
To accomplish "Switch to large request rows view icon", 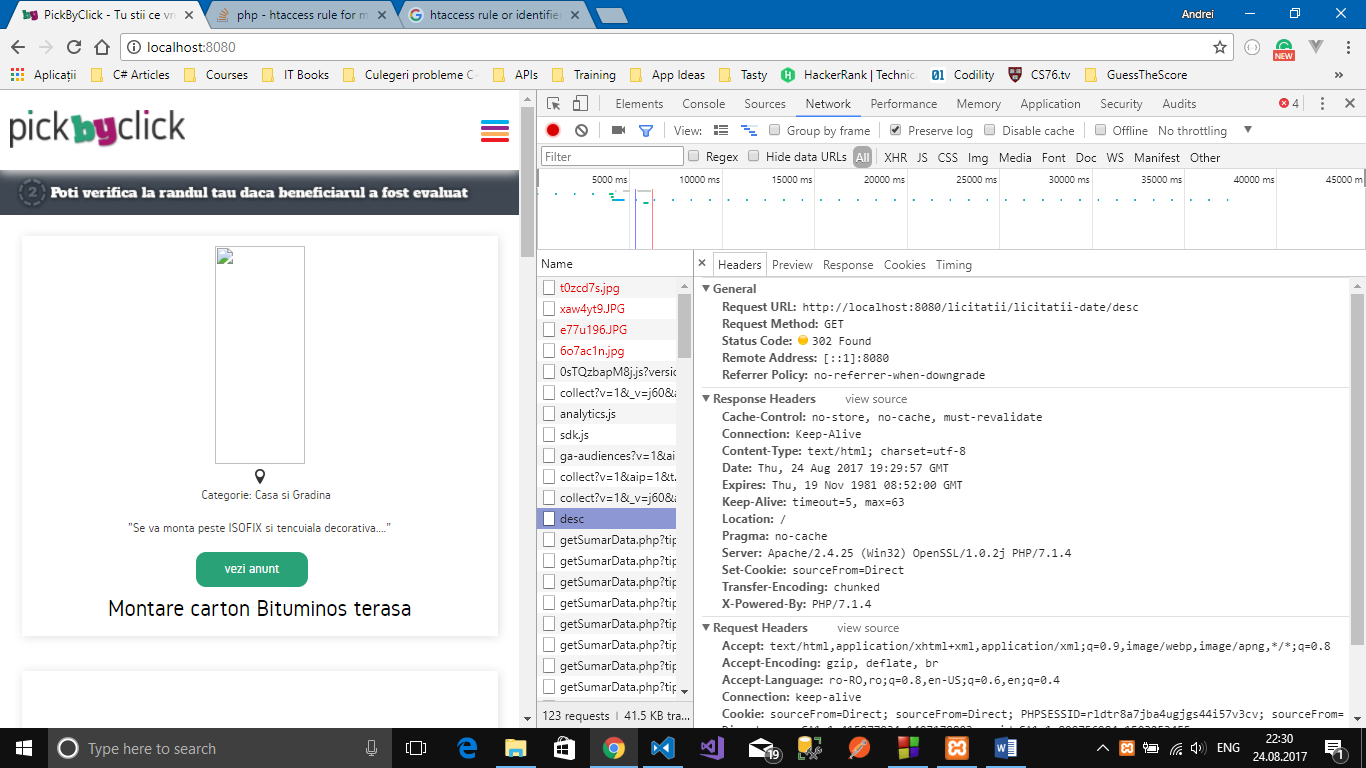I will [721, 130].
